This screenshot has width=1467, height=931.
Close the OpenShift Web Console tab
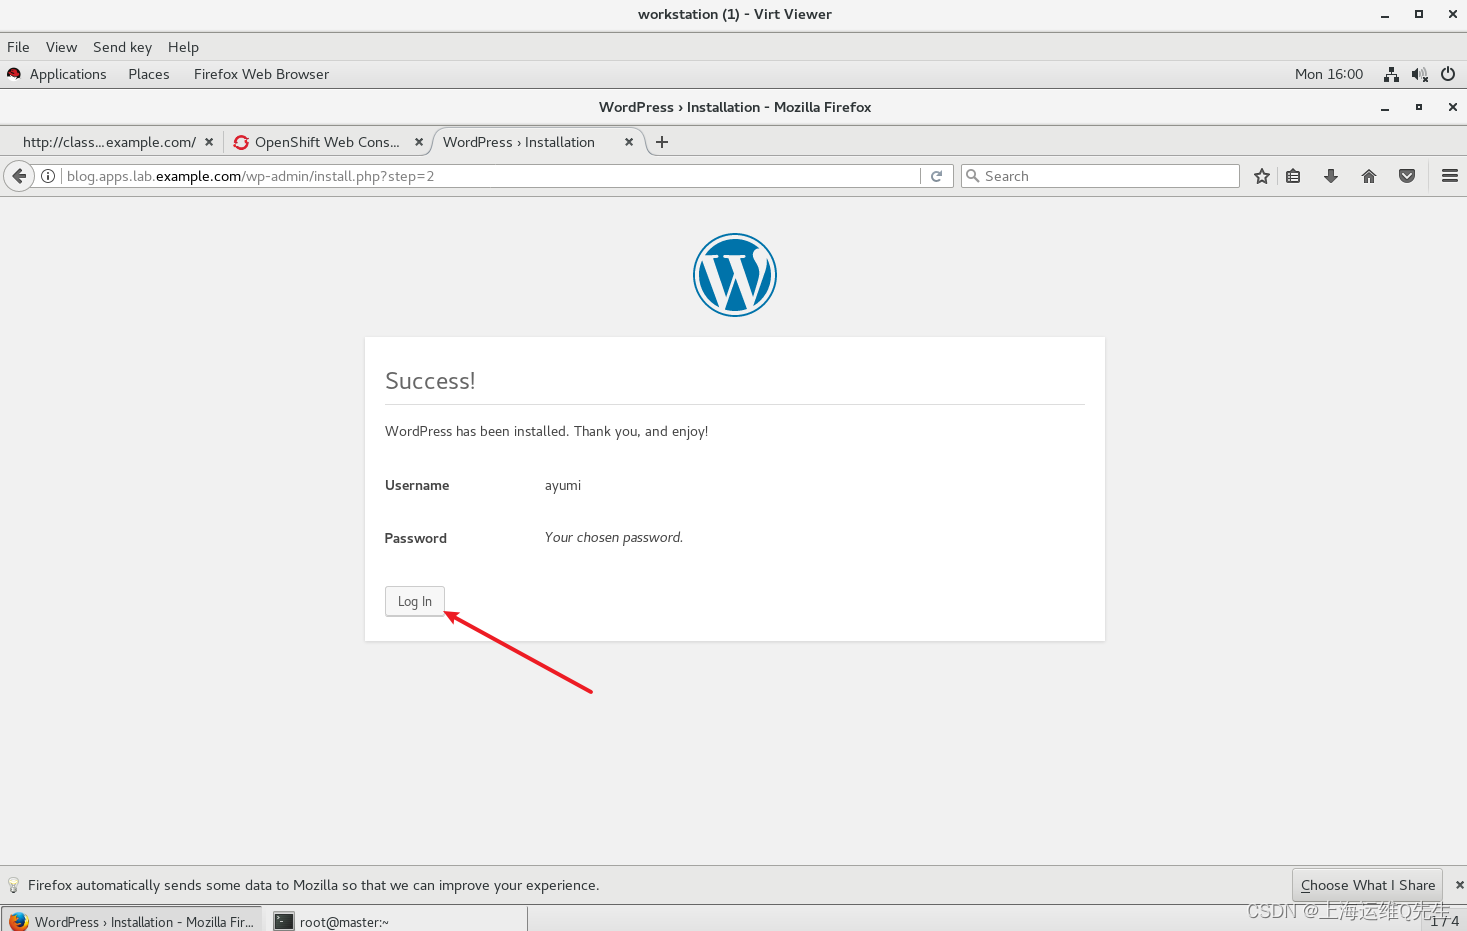(x=419, y=142)
